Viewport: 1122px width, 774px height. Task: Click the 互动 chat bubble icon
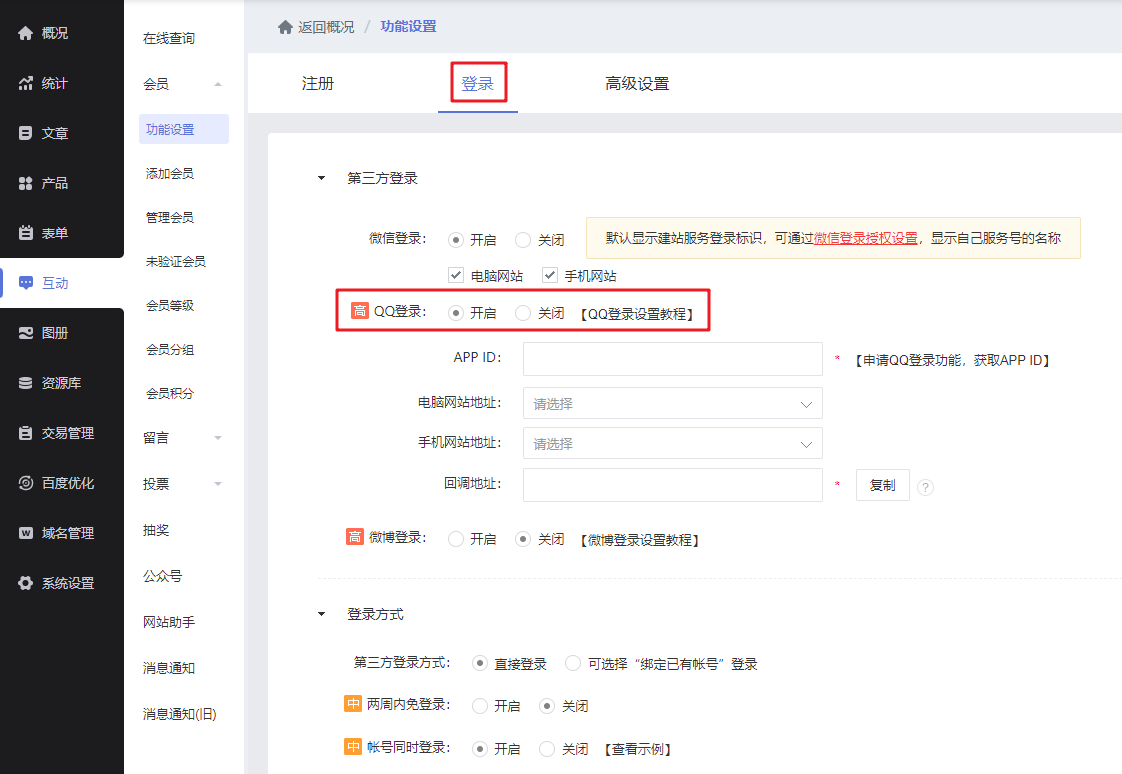pos(26,283)
